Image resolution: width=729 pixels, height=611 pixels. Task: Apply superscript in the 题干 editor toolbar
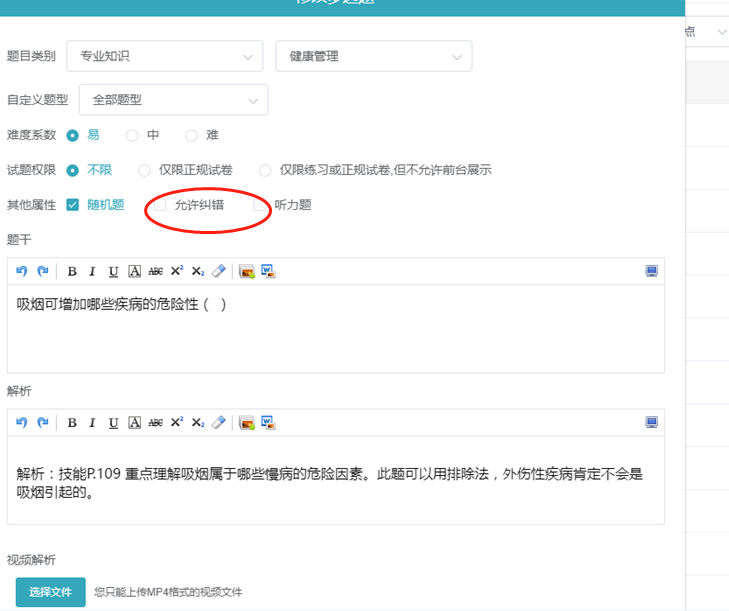coord(177,271)
